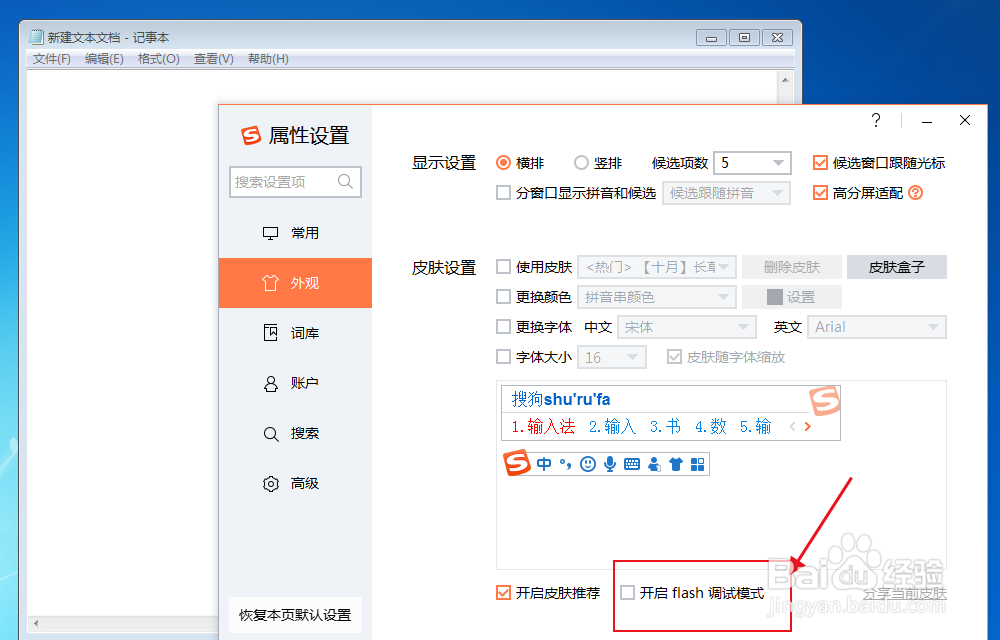1000x640 pixels.
Task: Open the font size dropdown showing 16
Action: pos(612,357)
